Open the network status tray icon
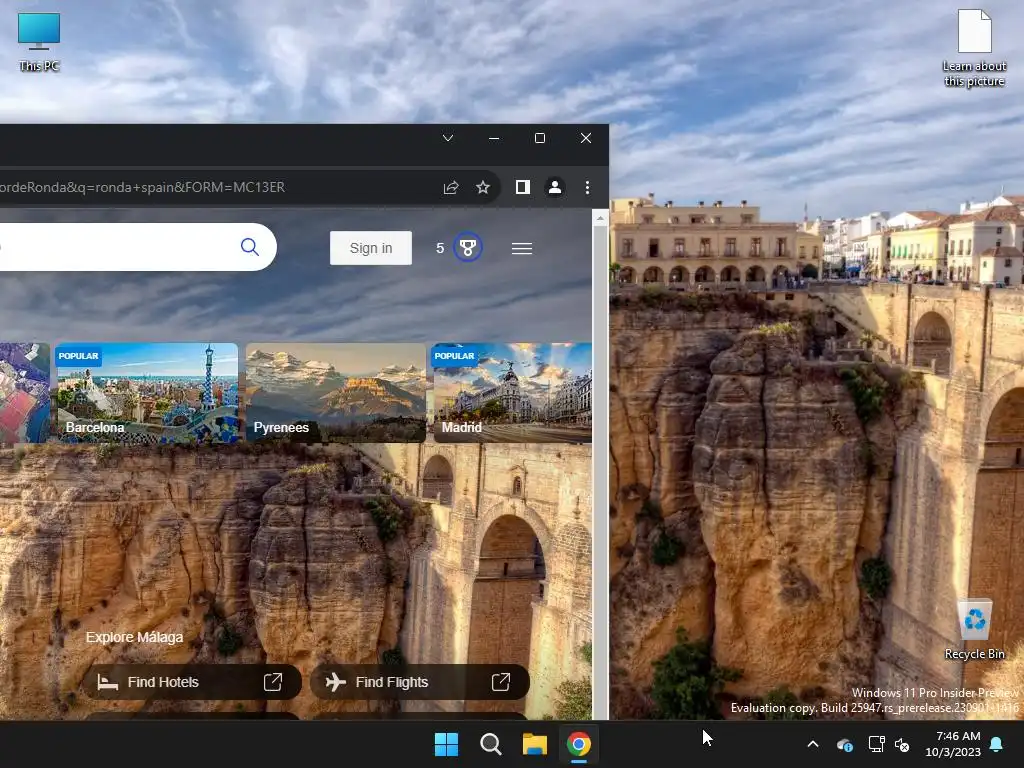Image resolution: width=1024 pixels, height=768 pixels. 876,744
